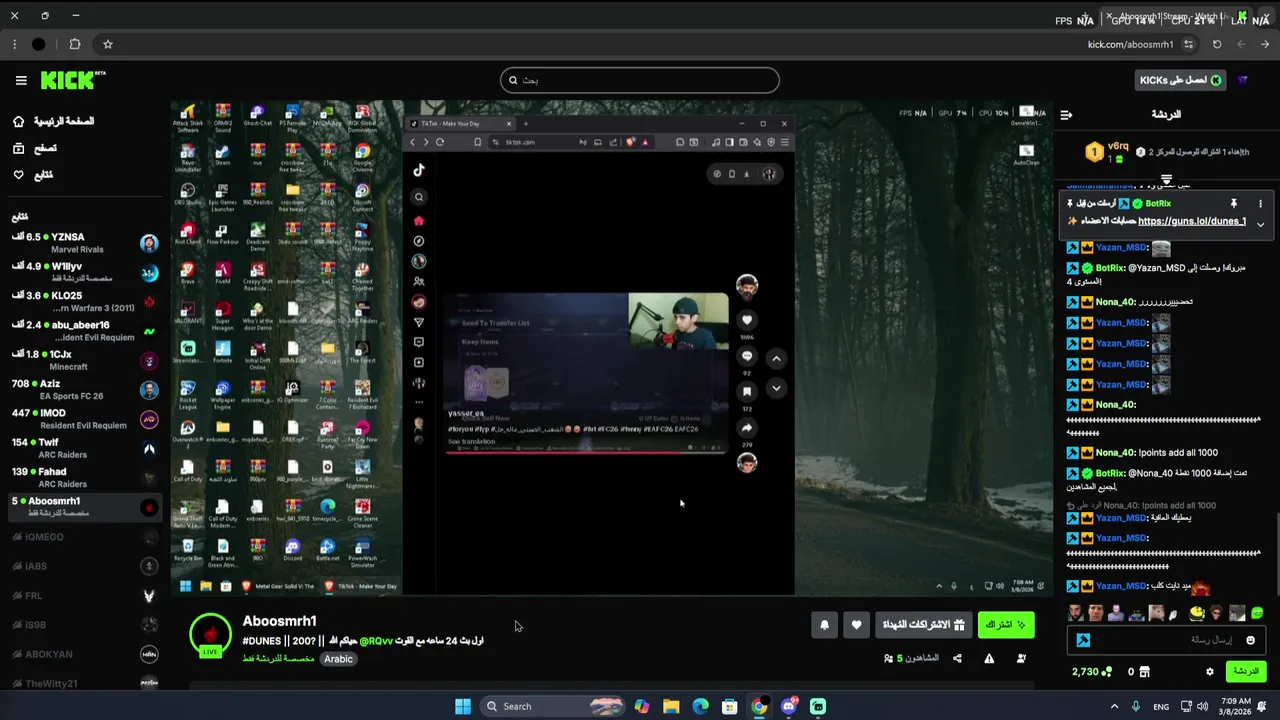
Task: Open Twlf ARC Raiders channel
Action: pyautogui.click(x=85, y=448)
